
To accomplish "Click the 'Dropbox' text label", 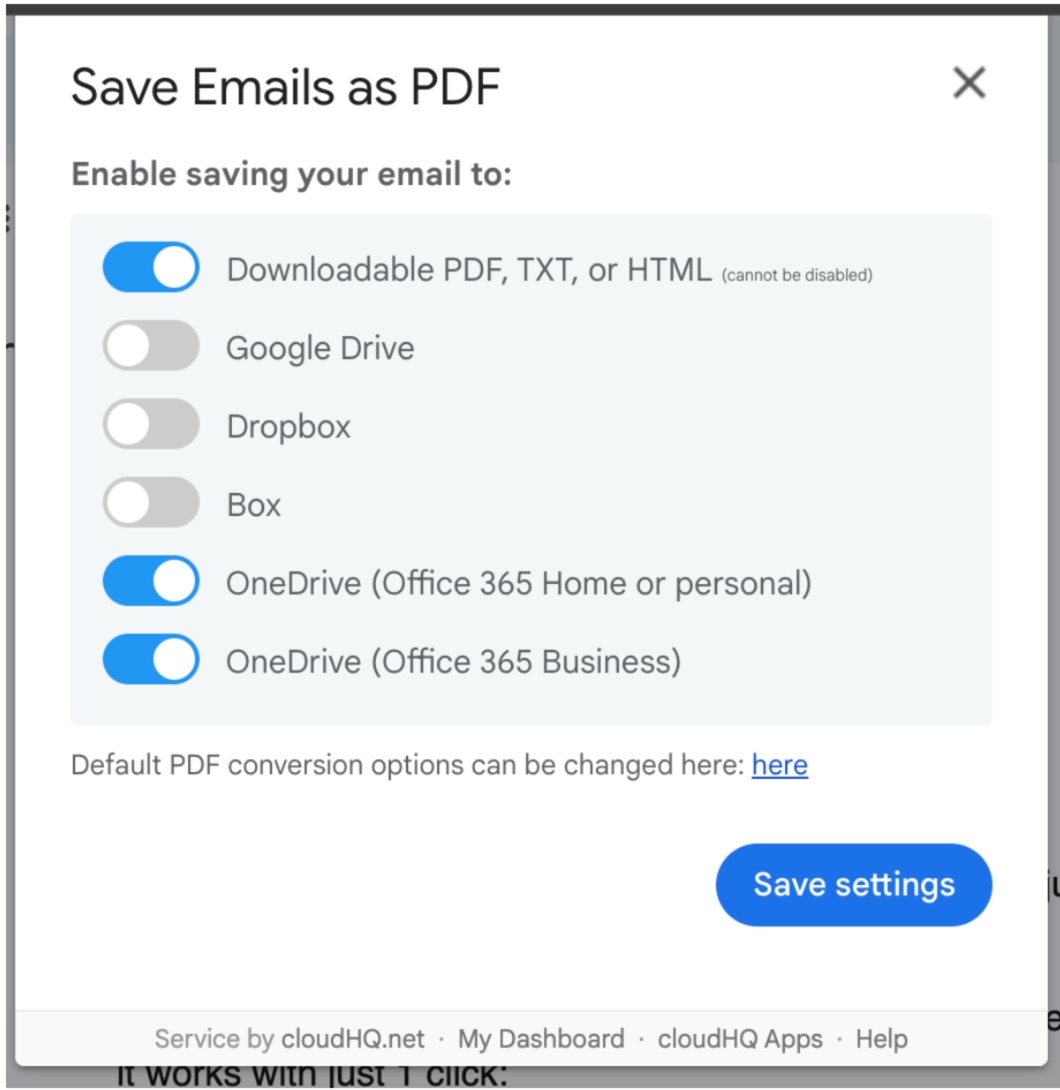I will pos(288,426).
